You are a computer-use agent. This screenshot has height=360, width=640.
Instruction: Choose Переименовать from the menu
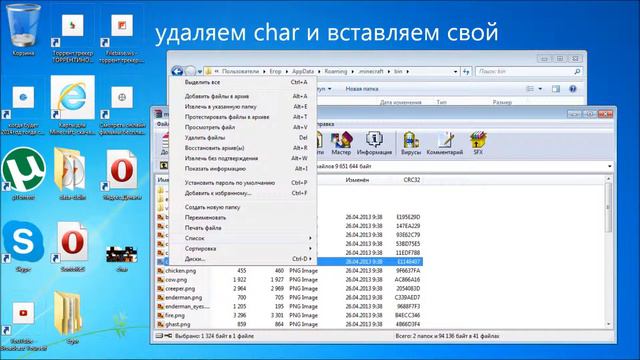coord(243,217)
